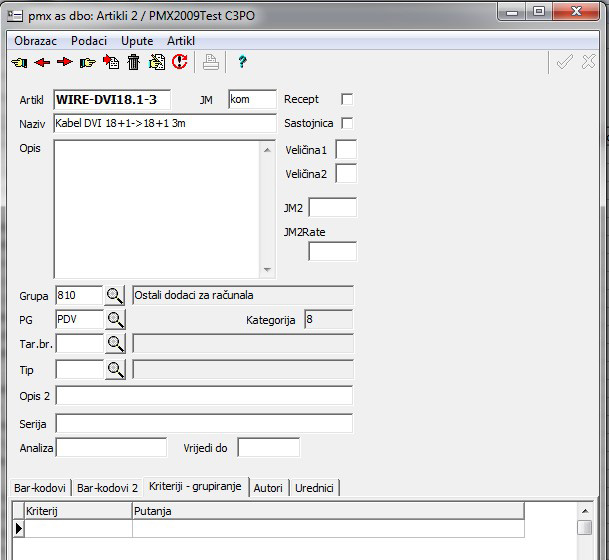Click the Naziv field with Kabel DVI text
Viewport: 609px width, 560px height.
(x=165, y=123)
